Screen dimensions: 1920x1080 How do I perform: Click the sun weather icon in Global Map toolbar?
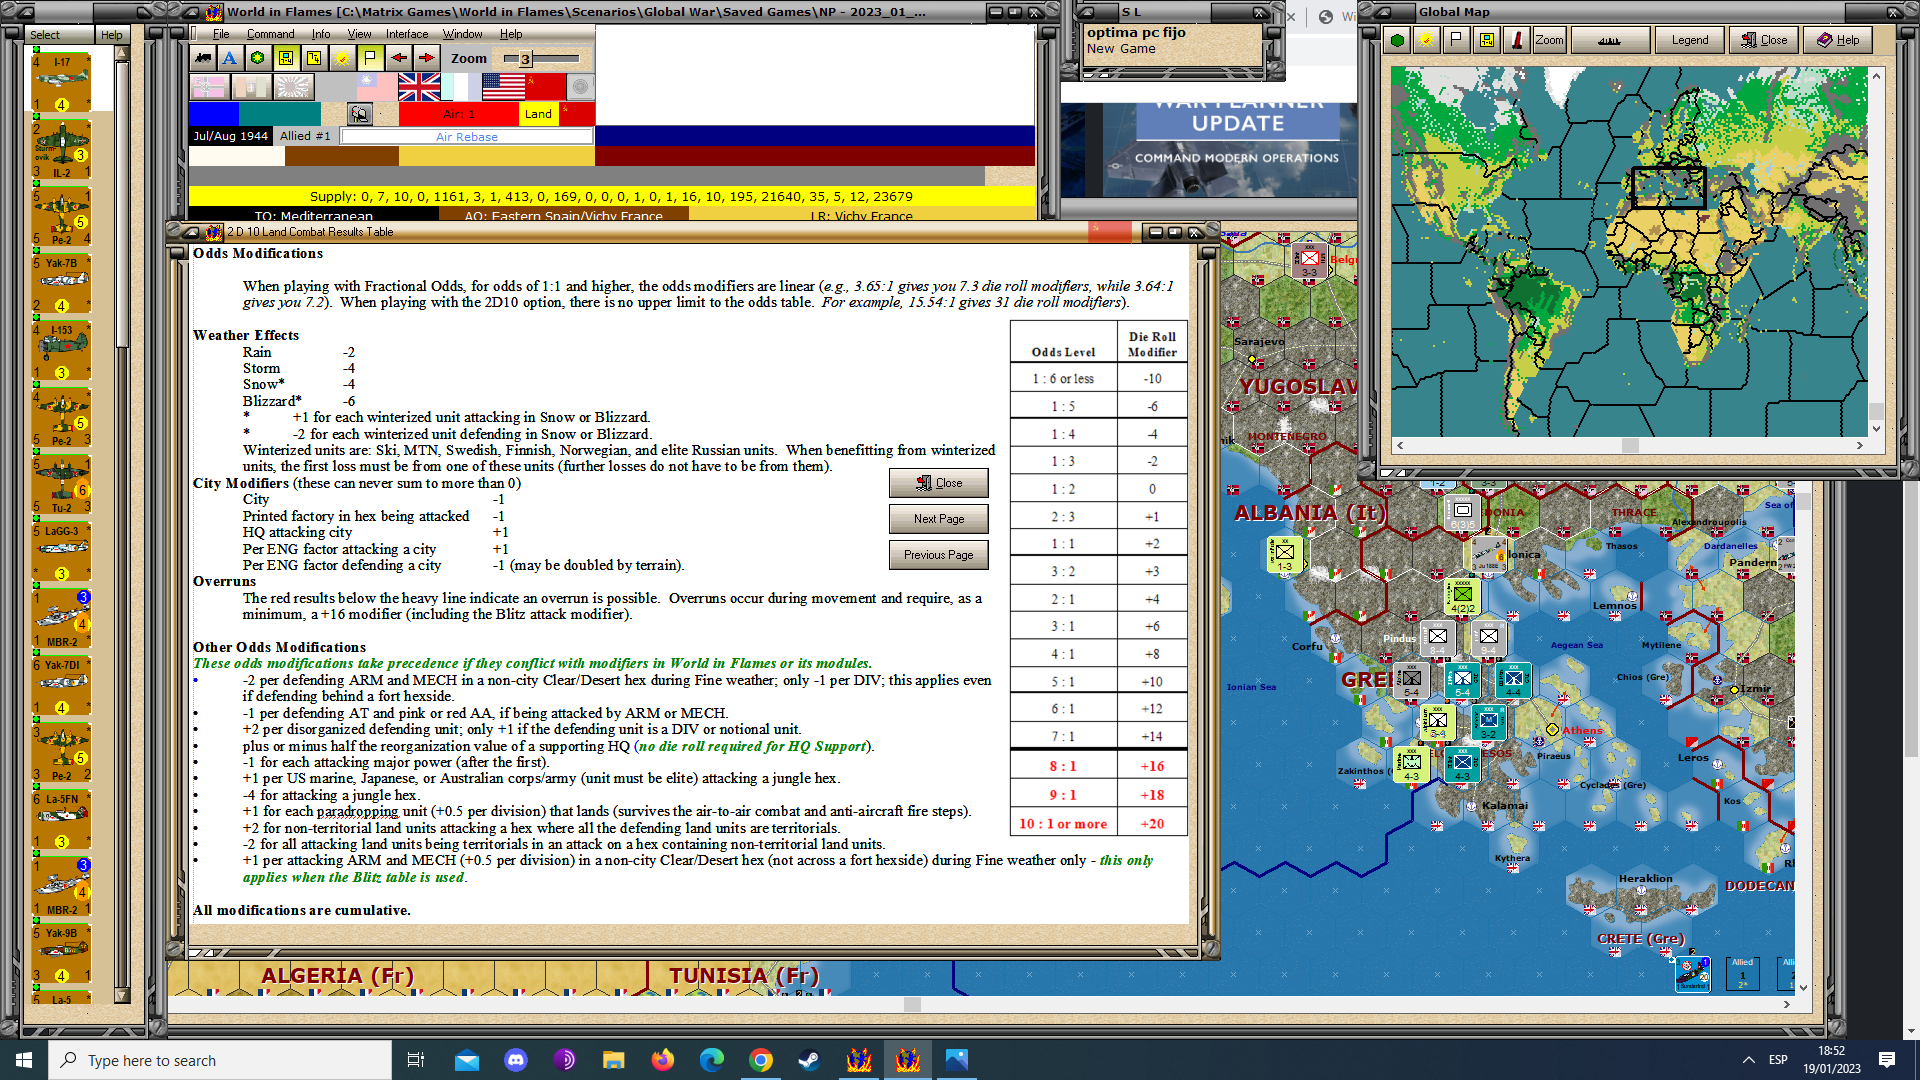pos(1426,40)
